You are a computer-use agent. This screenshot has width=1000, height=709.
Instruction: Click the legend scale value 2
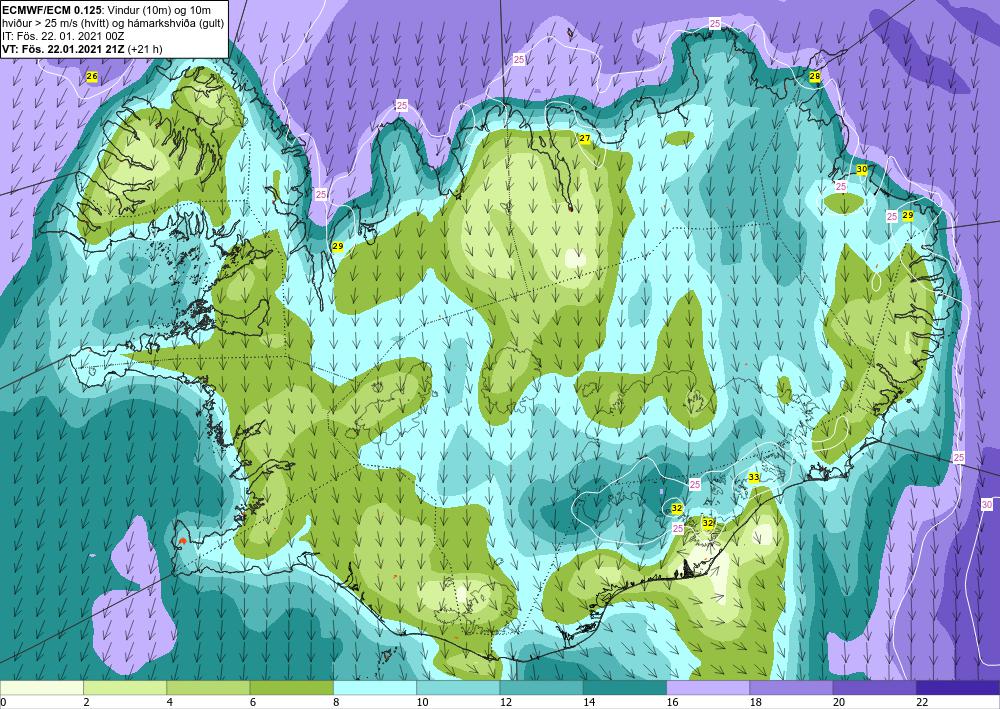click(86, 702)
